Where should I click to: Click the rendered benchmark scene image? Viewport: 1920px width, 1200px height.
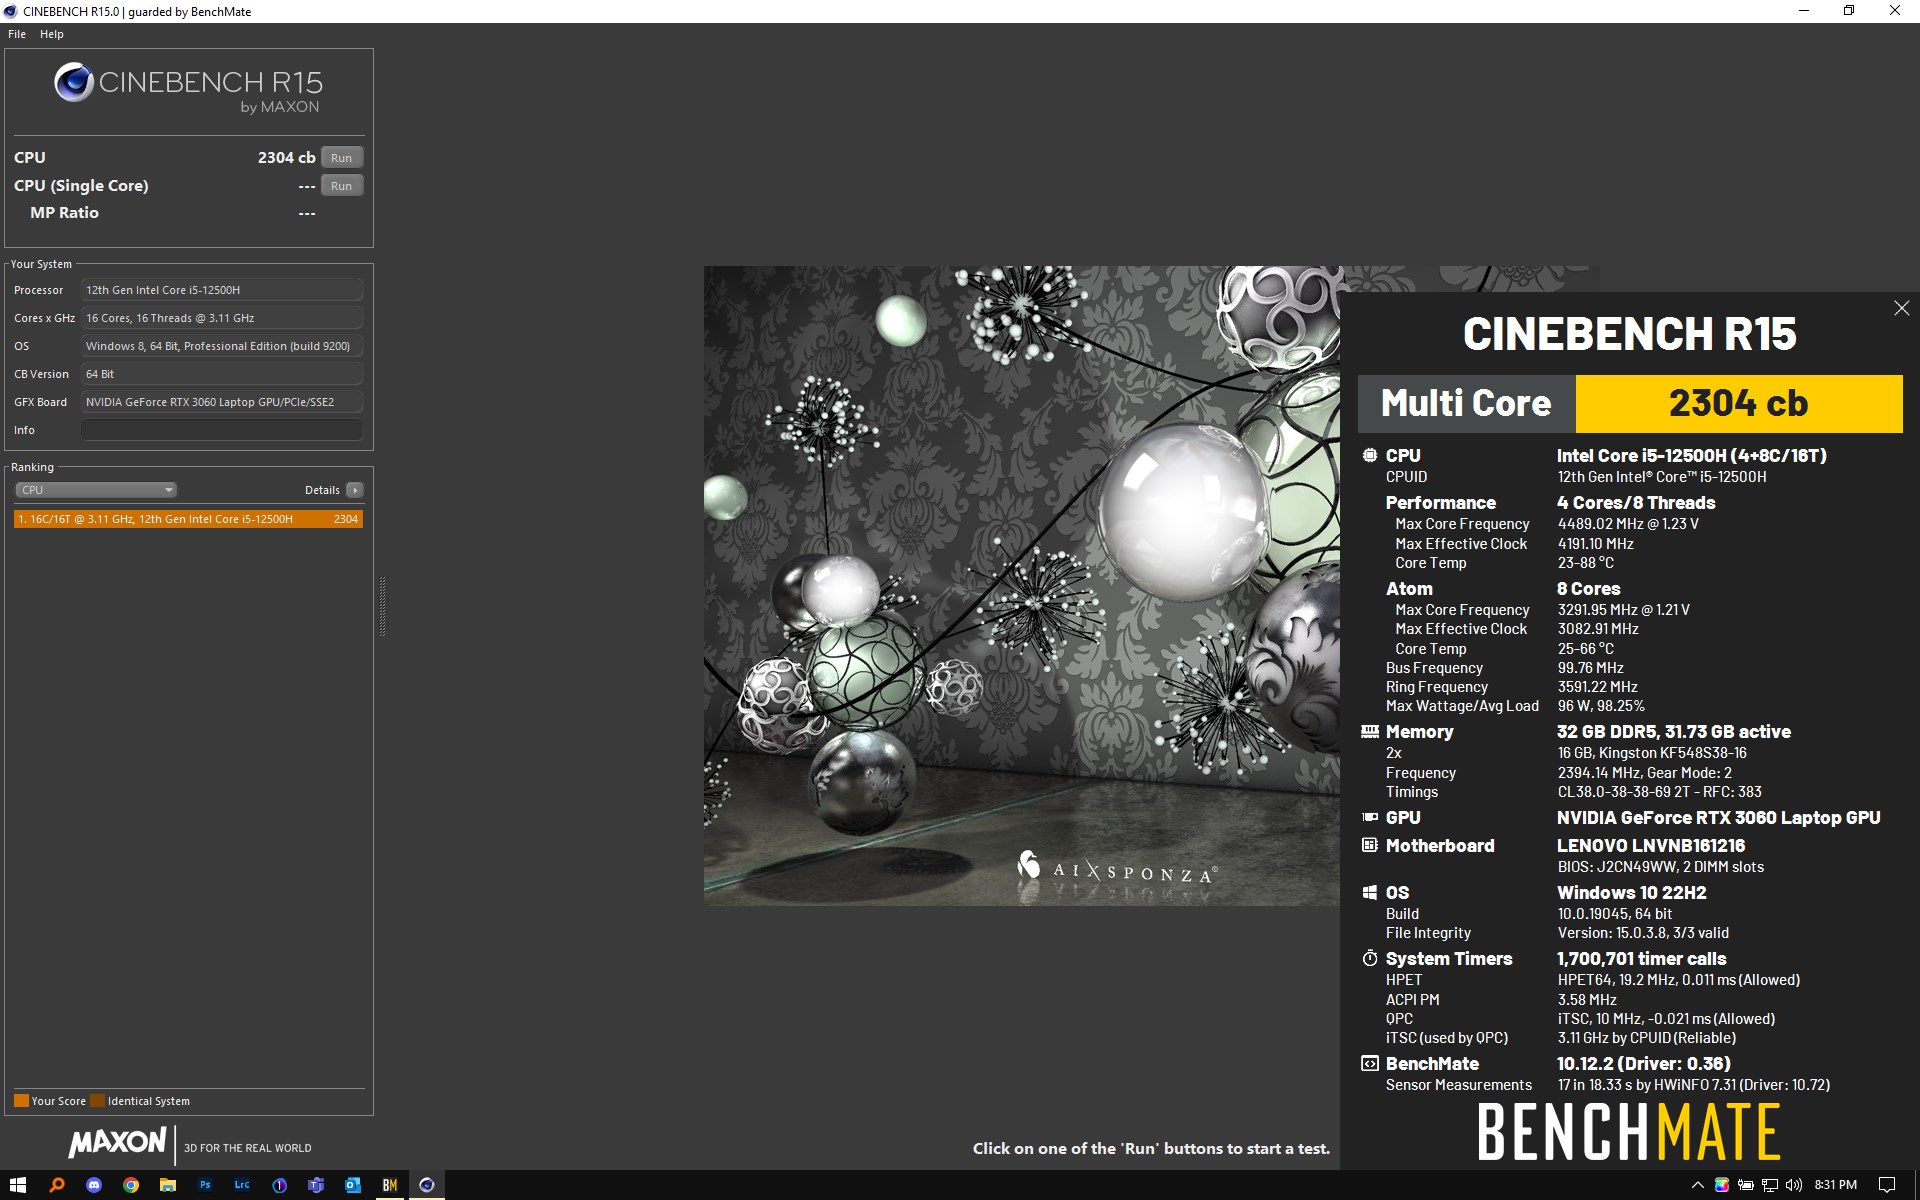tap(1021, 585)
